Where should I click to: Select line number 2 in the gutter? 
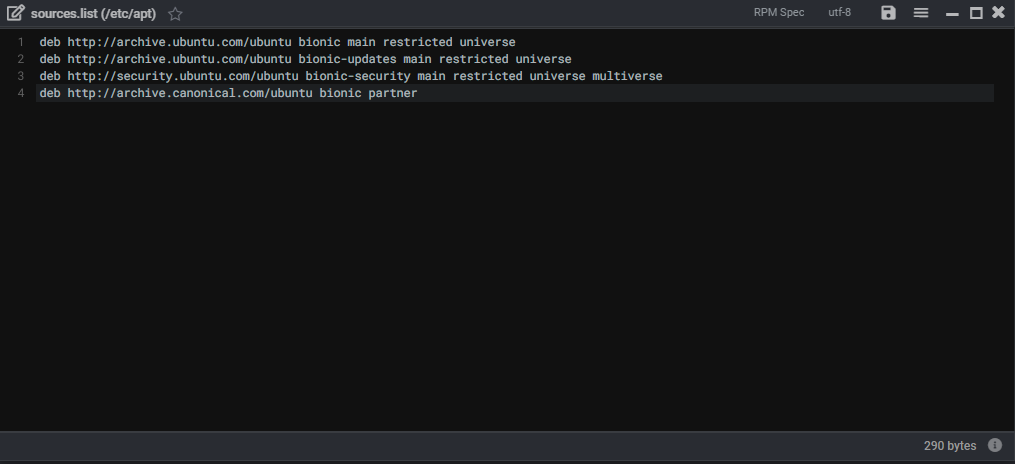point(20,59)
